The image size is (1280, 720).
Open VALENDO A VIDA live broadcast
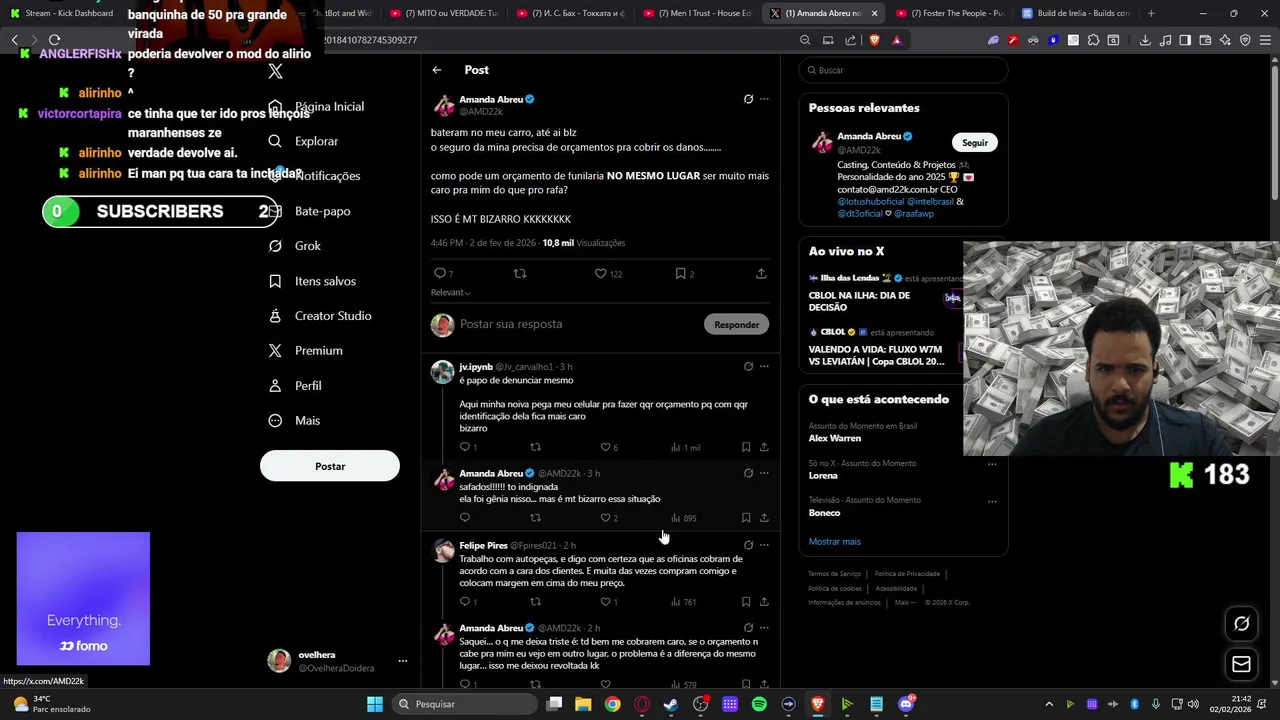click(x=876, y=355)
